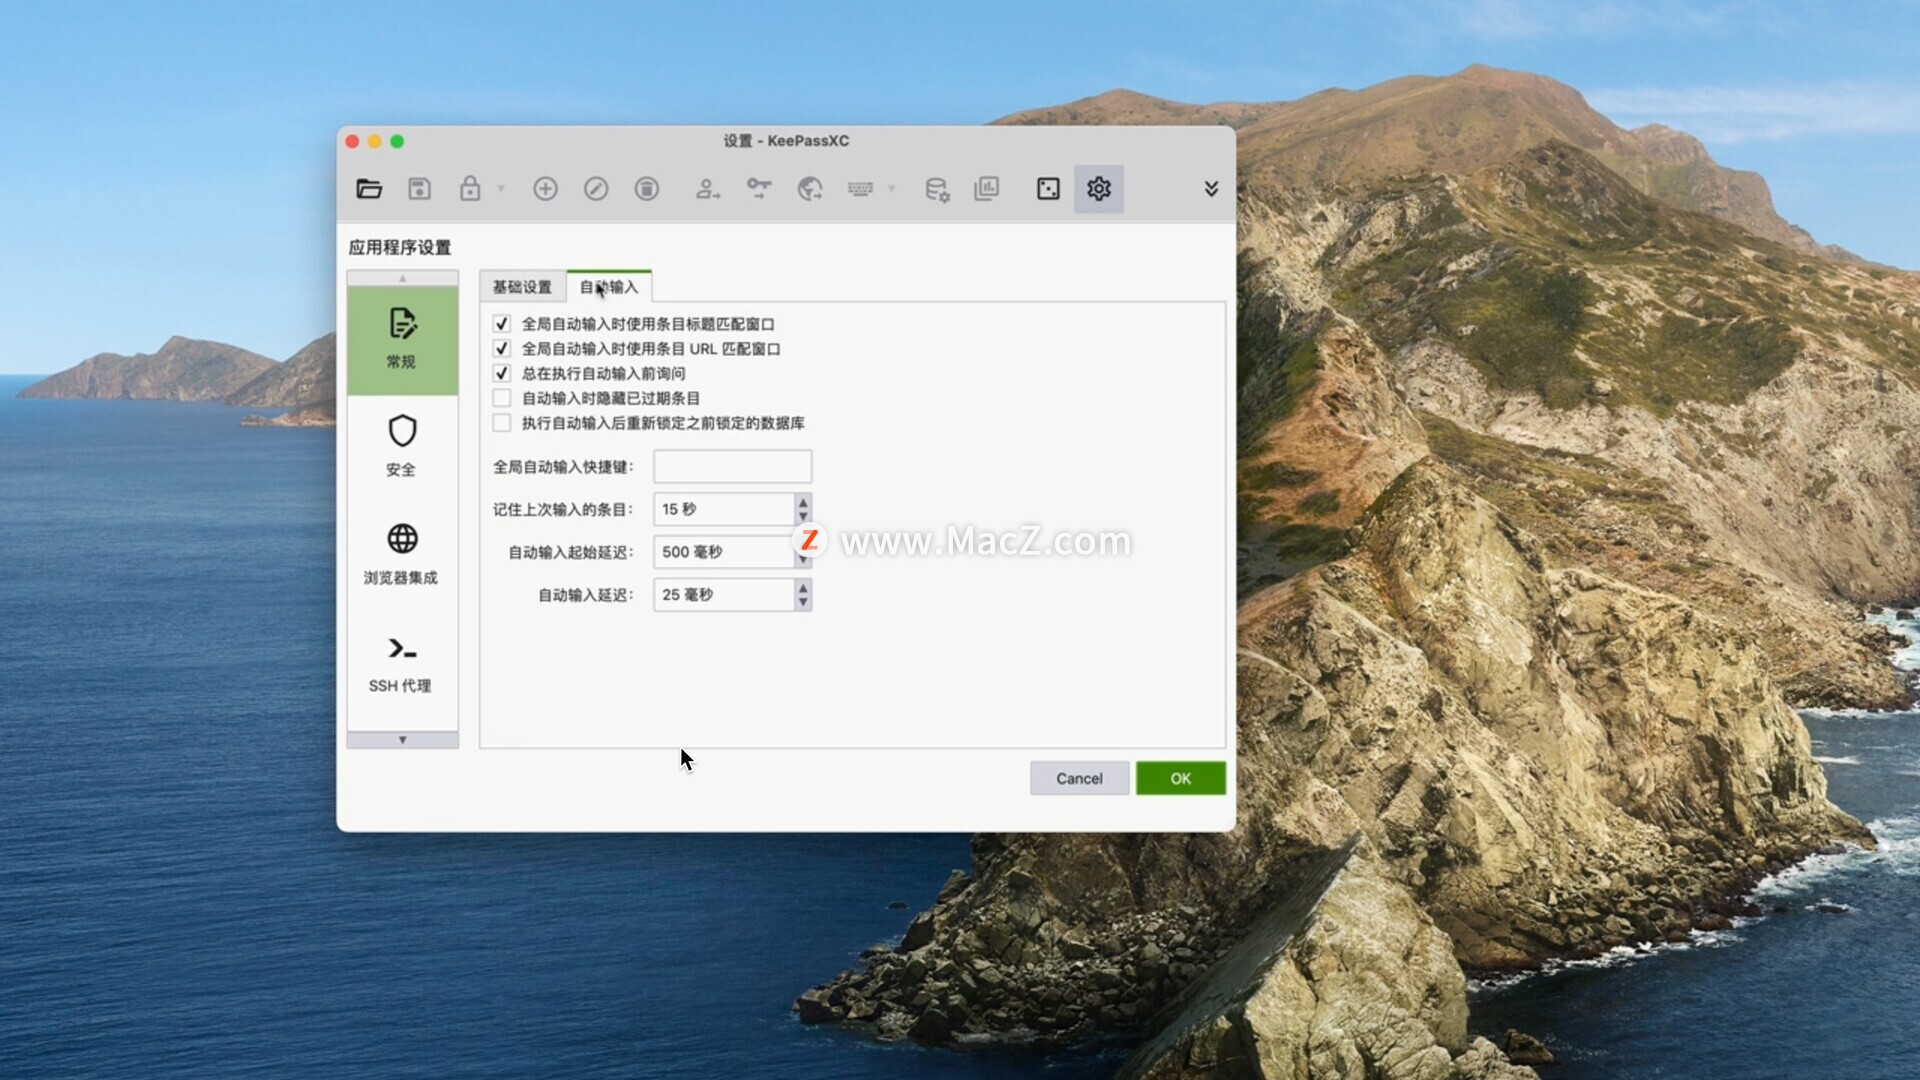Image resolution: width=1920 pixels, height=1080 pixels.
Task: Open the password generator dice icon
Action: pyautogui.click(x=1047, y=189)
